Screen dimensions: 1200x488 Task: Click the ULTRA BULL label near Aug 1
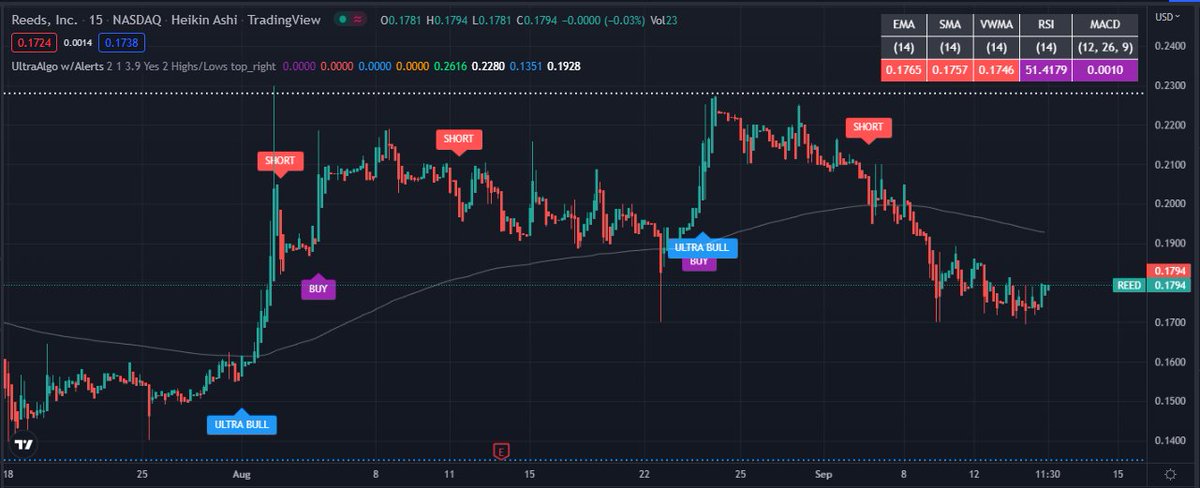click(241, 424)
